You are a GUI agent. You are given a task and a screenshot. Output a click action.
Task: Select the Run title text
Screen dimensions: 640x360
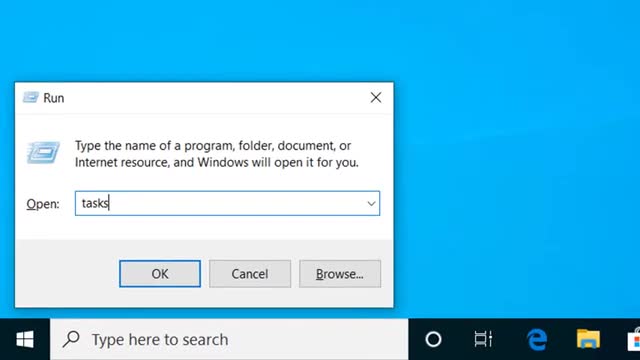click(x=53, y=98)
